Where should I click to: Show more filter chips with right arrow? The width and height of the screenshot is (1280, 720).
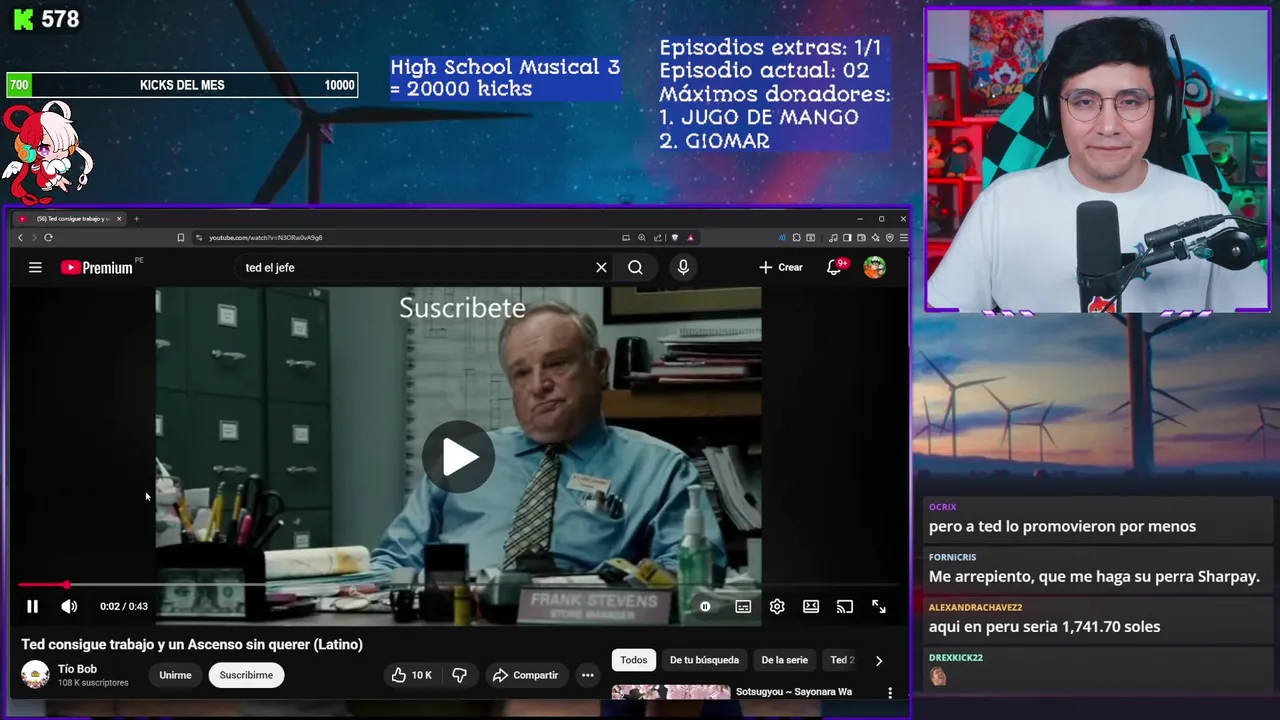[x=879, y=660]
